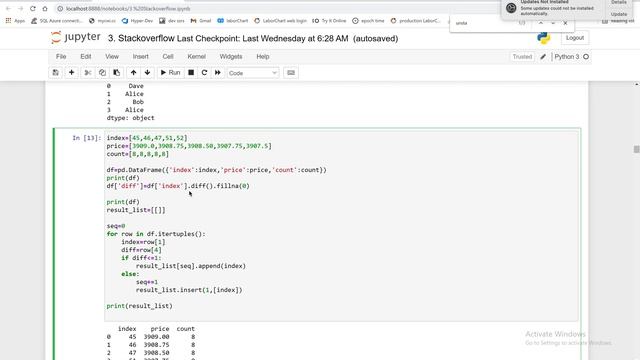The width and height of the screenshot is (640, 360).
Task: Insert a cell below with plus icon
Action: click(x=71, y=73)
